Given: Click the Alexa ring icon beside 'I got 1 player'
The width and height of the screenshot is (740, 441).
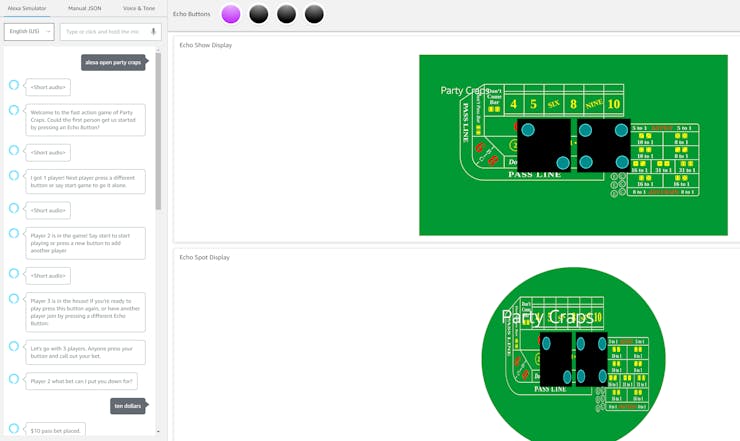Looking at the screenshot, I should (x=14, y=176).
